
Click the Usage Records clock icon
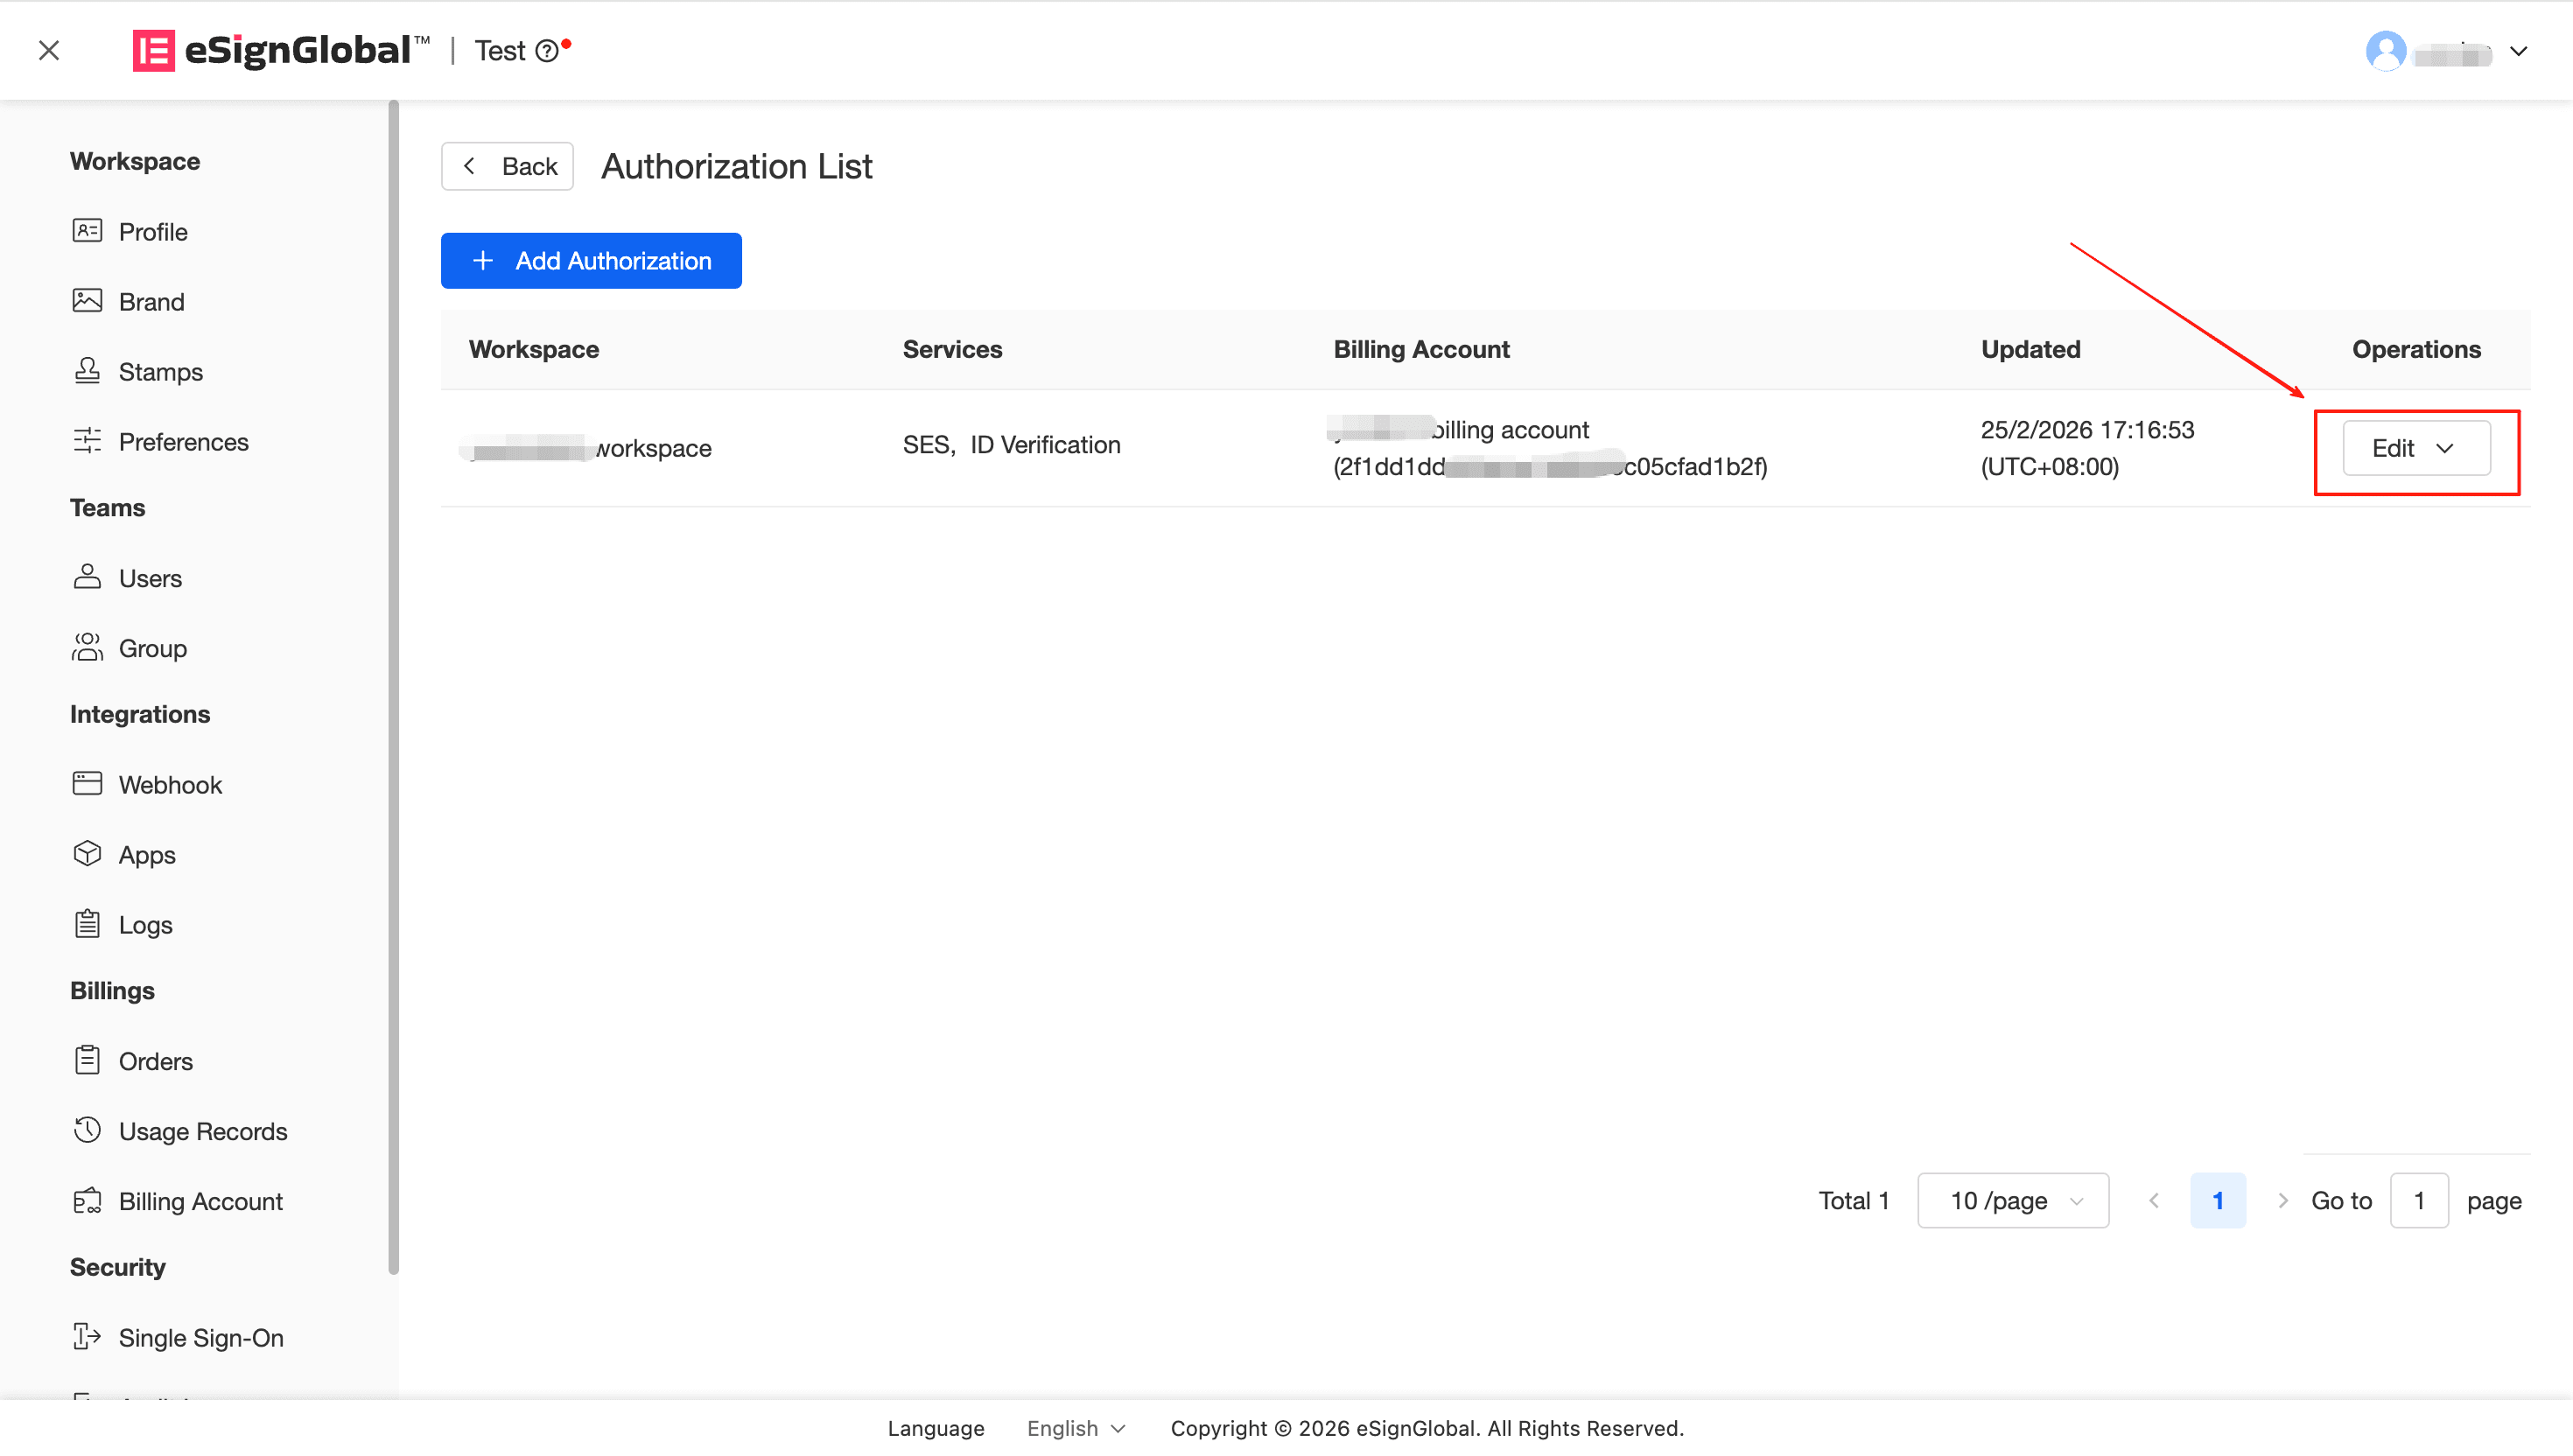[87, 1131]
